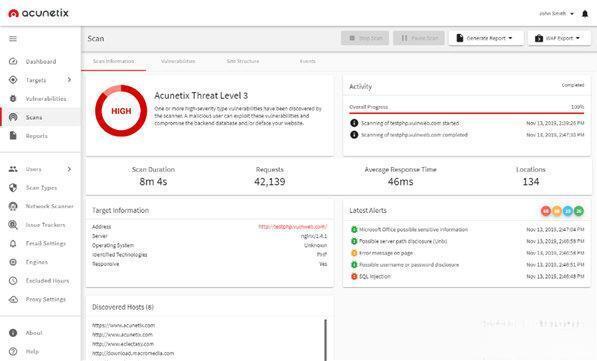Click the Requests value 42,139
The image size is (597, 361).
[x=270, y=182]
